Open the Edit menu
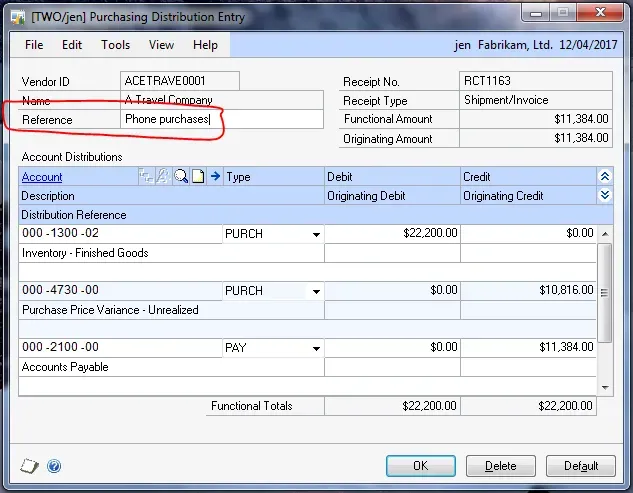Screen dimensions: 633x493 click(72, 45)
